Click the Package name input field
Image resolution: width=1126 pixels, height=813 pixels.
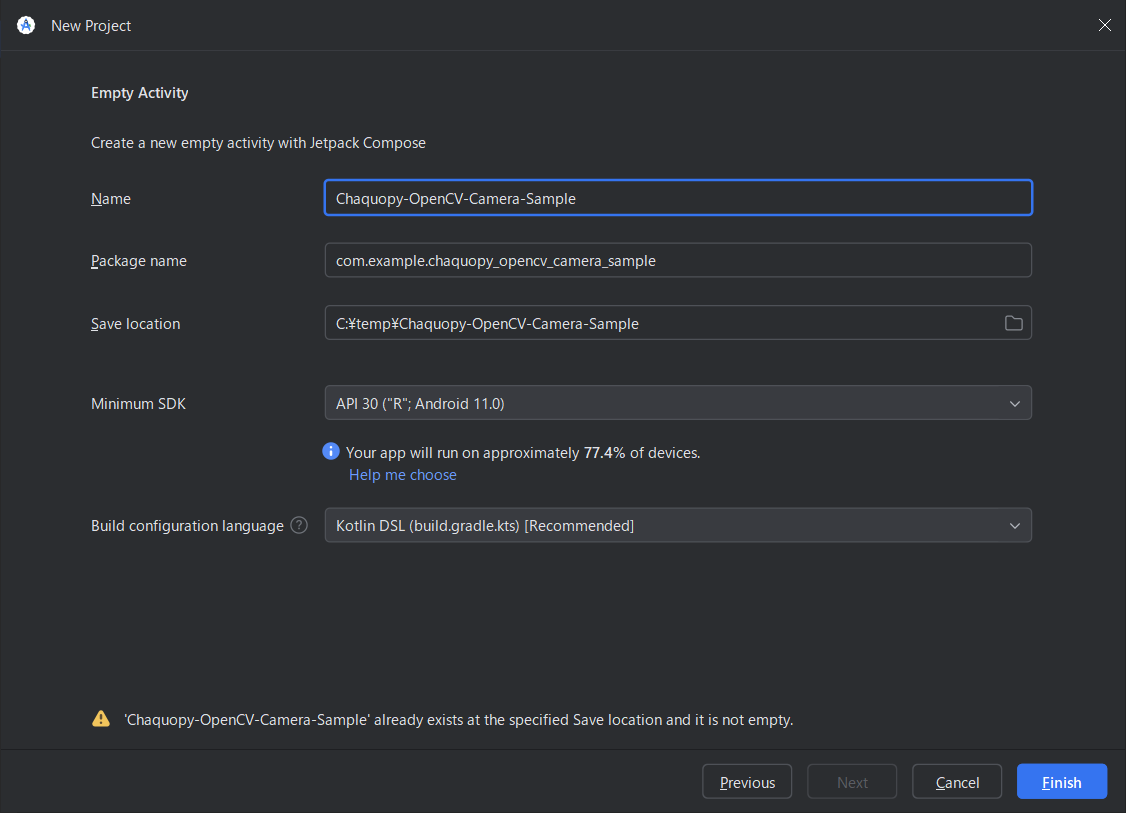[x=678, y=260]
